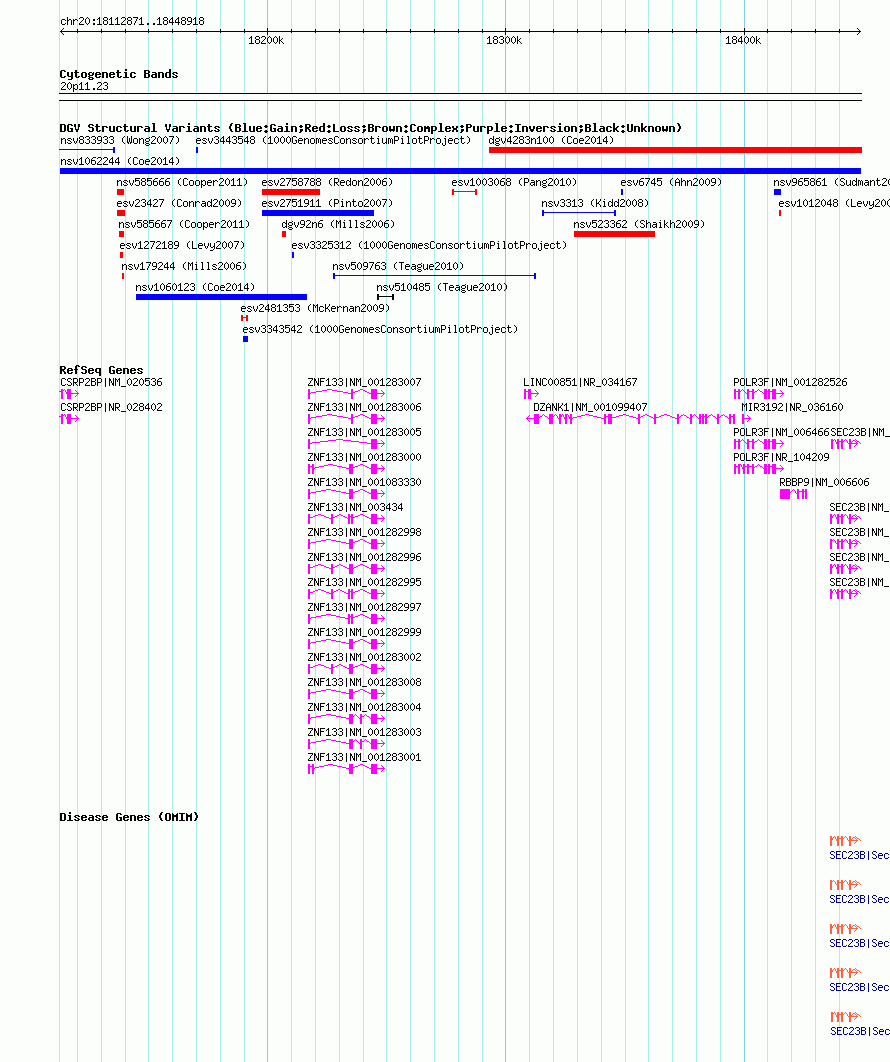Click esv1272189 (Levy2007) label
Image resolution: width=890 pixels, height=1062 pixels.
(182, 245)
